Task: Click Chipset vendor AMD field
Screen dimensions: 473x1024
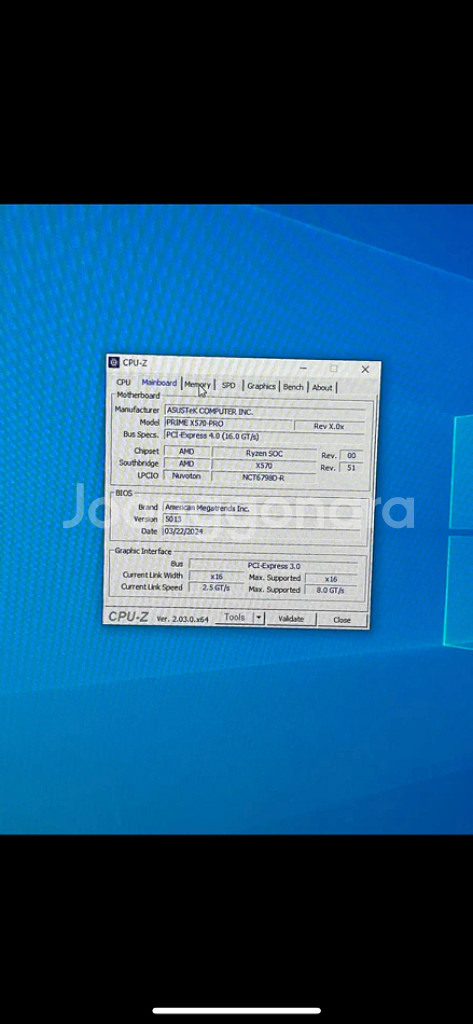Action: tap(186, 451)
